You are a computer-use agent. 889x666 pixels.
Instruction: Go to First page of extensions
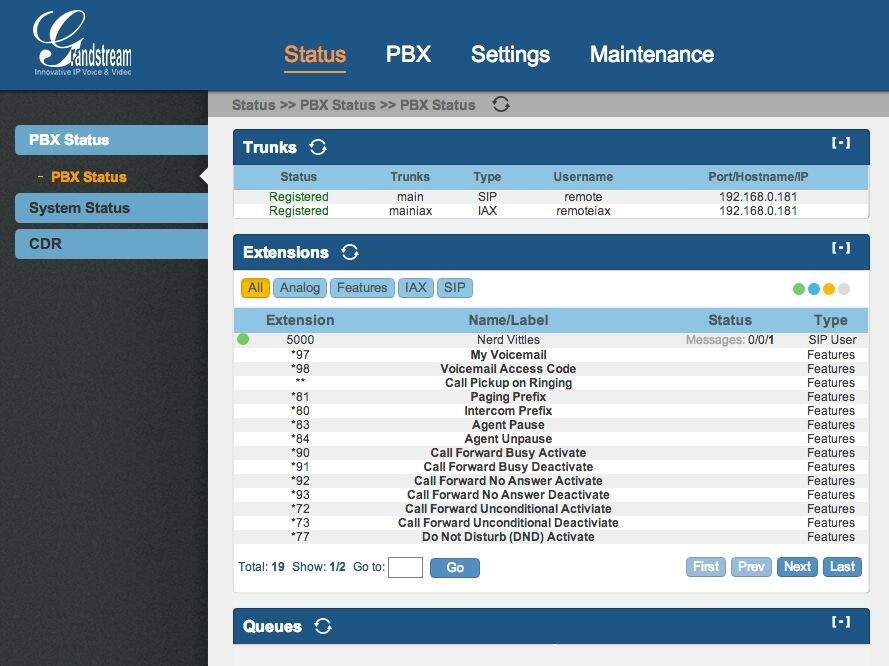706,567
